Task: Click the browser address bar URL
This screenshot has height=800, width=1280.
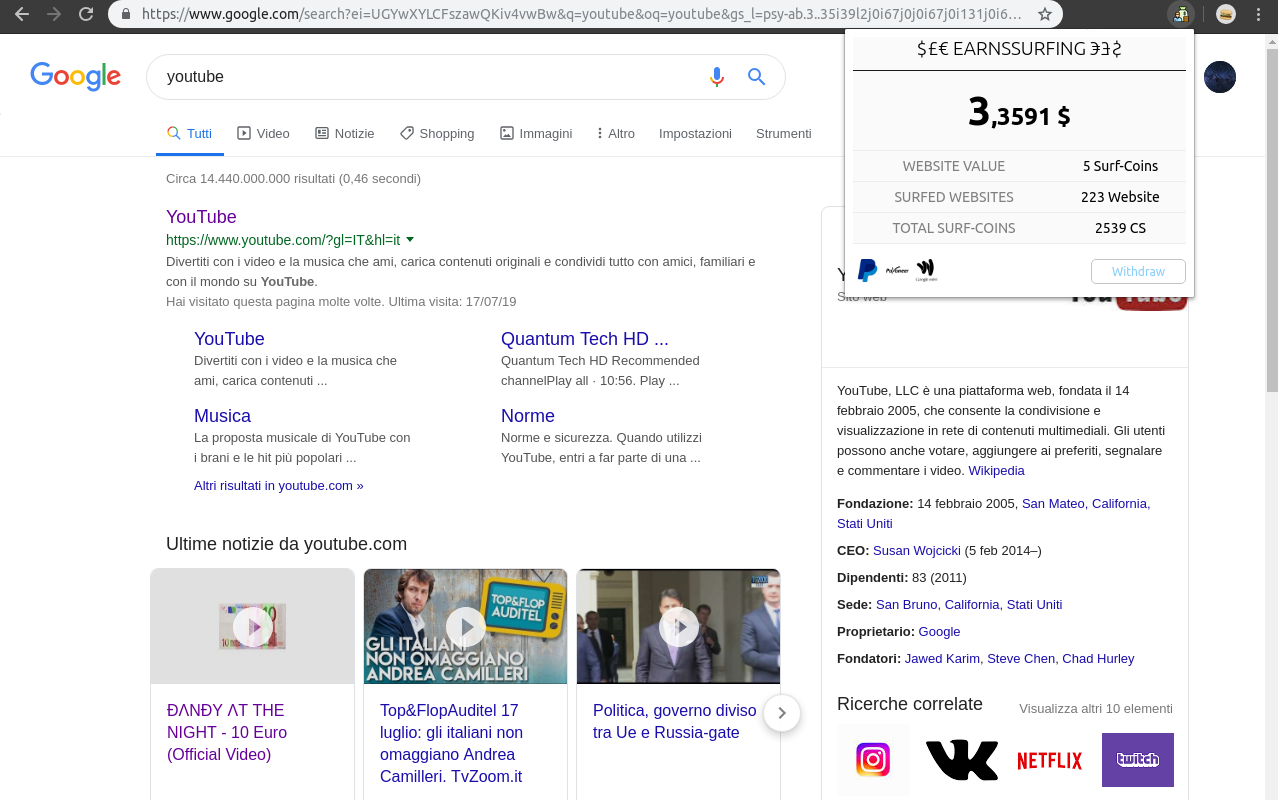Action: (582, 14)
